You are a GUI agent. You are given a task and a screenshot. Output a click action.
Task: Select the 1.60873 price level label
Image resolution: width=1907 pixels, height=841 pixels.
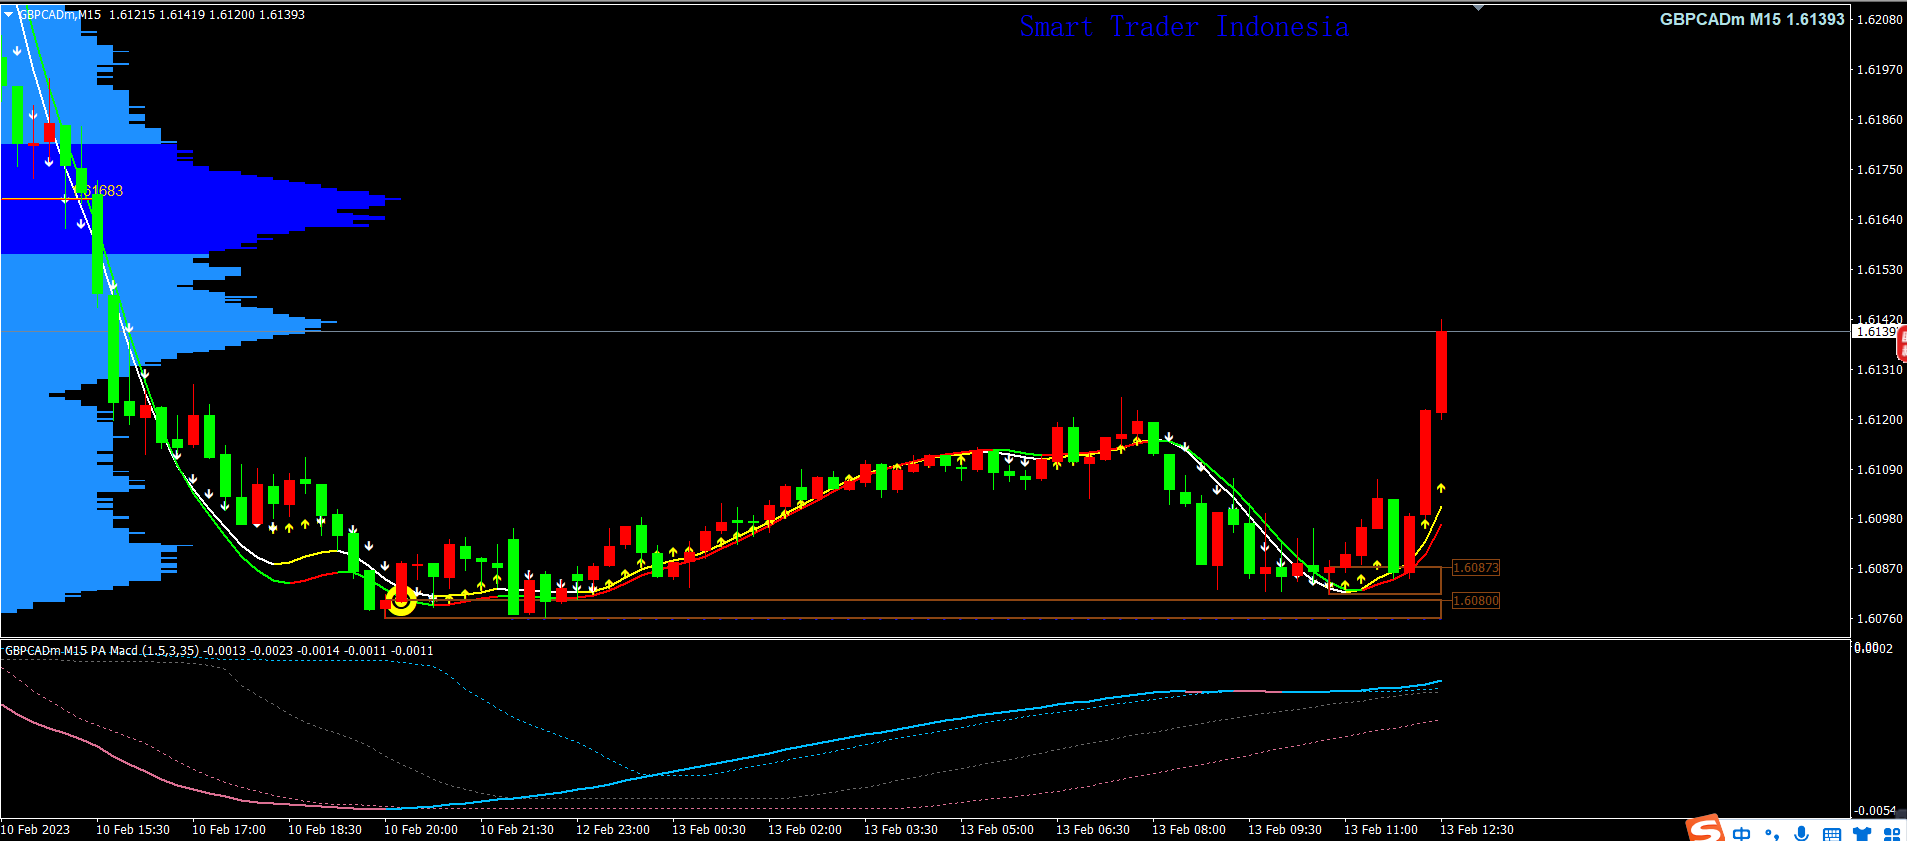(1476, 568)
